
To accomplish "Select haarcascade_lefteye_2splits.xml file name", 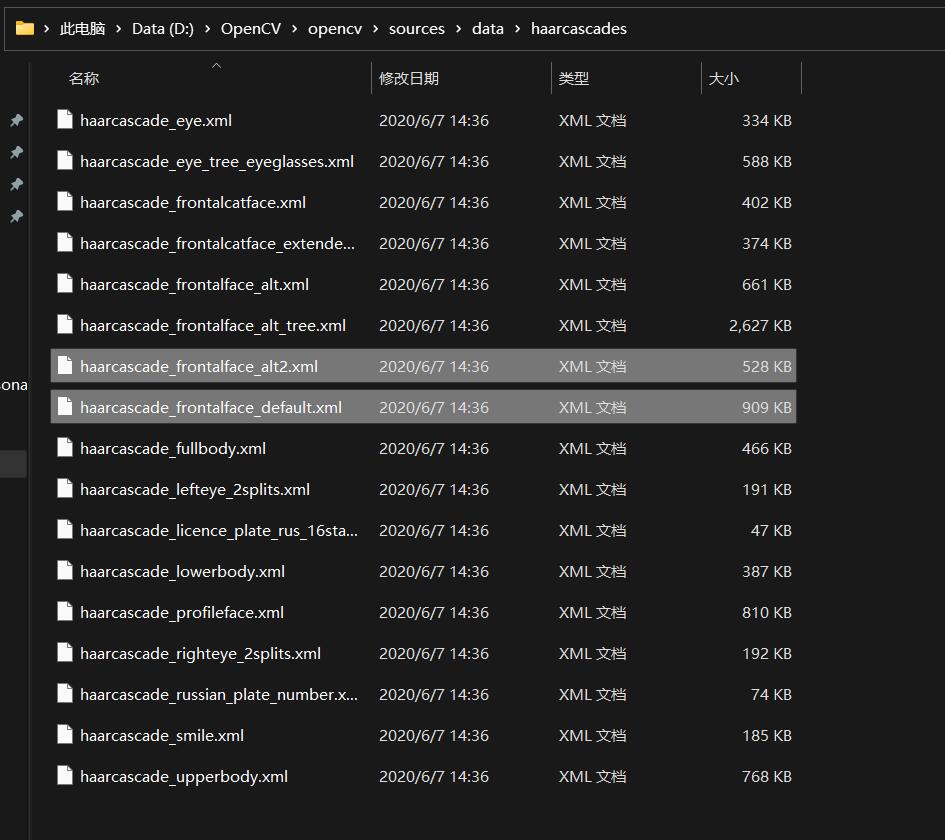I will tap(195, 489).
